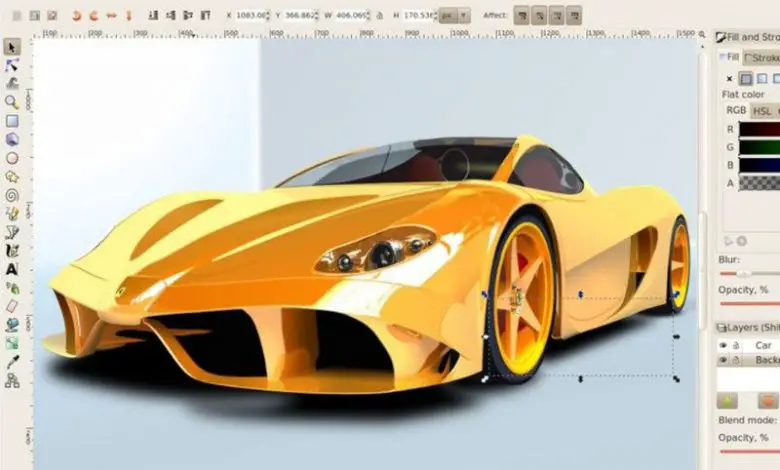Raise selection one step
The image size is (780, 470).
tap(188, 16)
